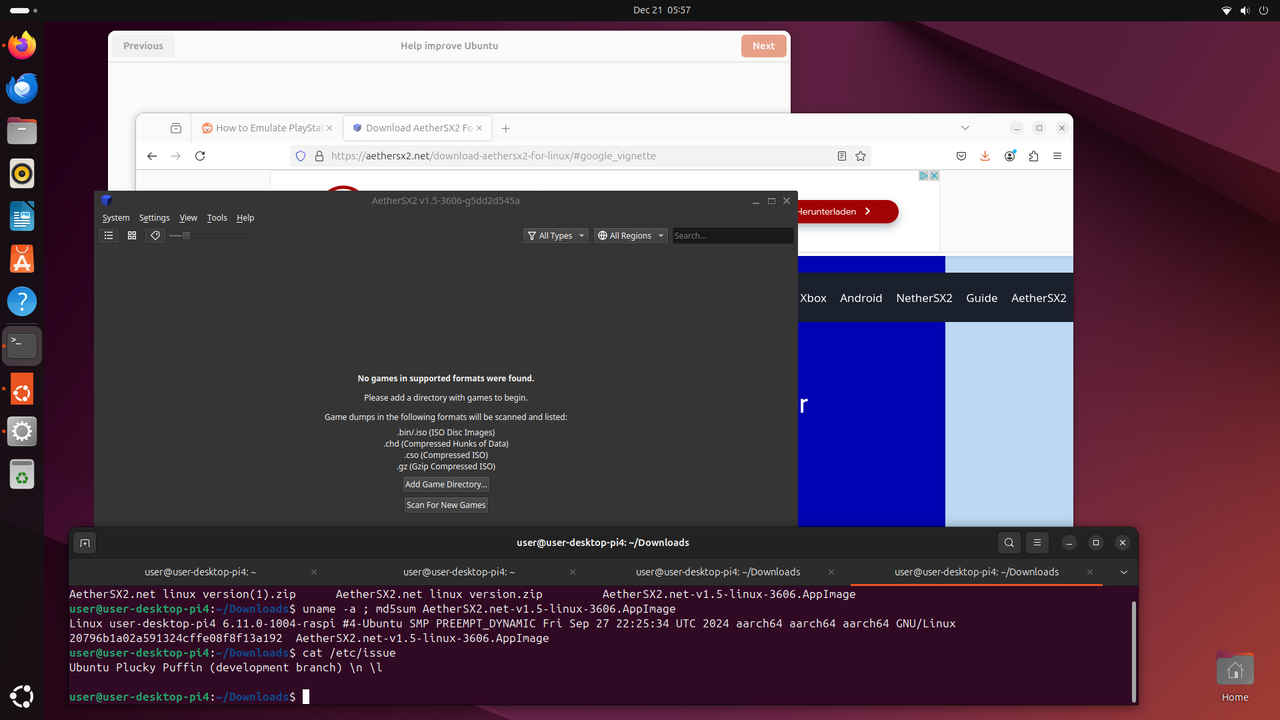Screen dimensions: 1280x720
Task: Reload the Firefox page
Action: coord(200,156)
